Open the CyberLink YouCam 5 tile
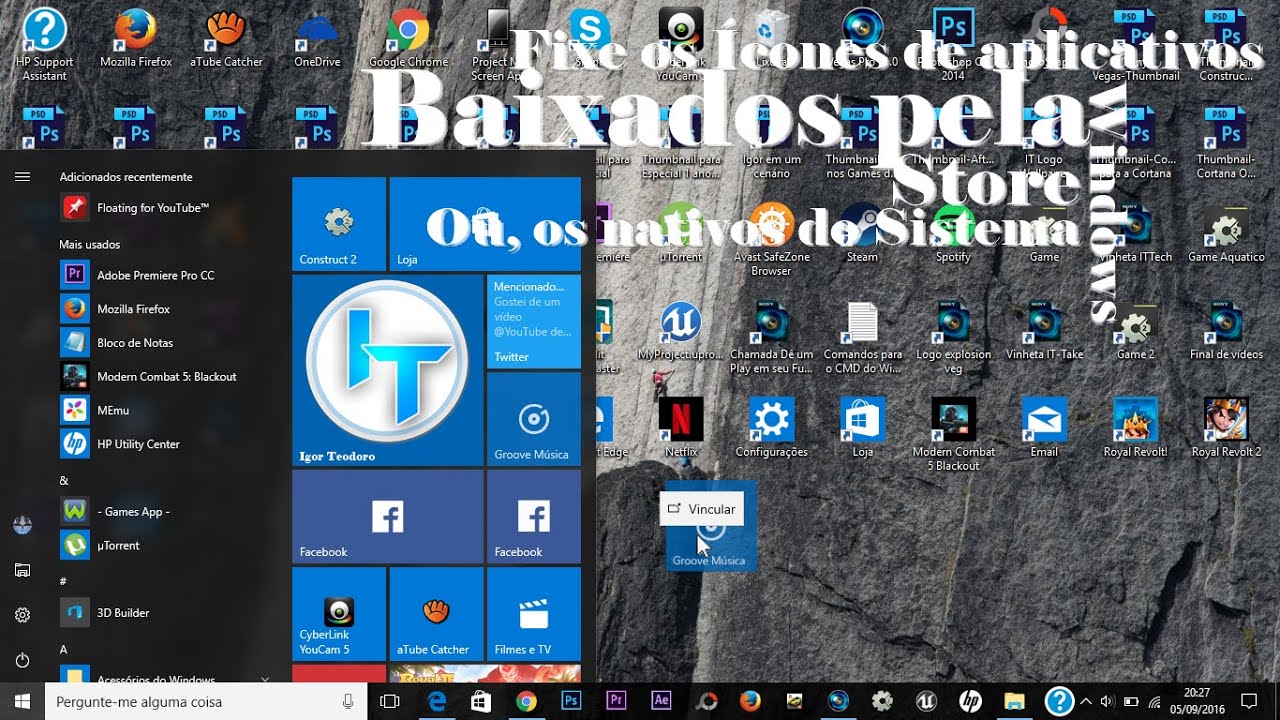 (339, 614)
